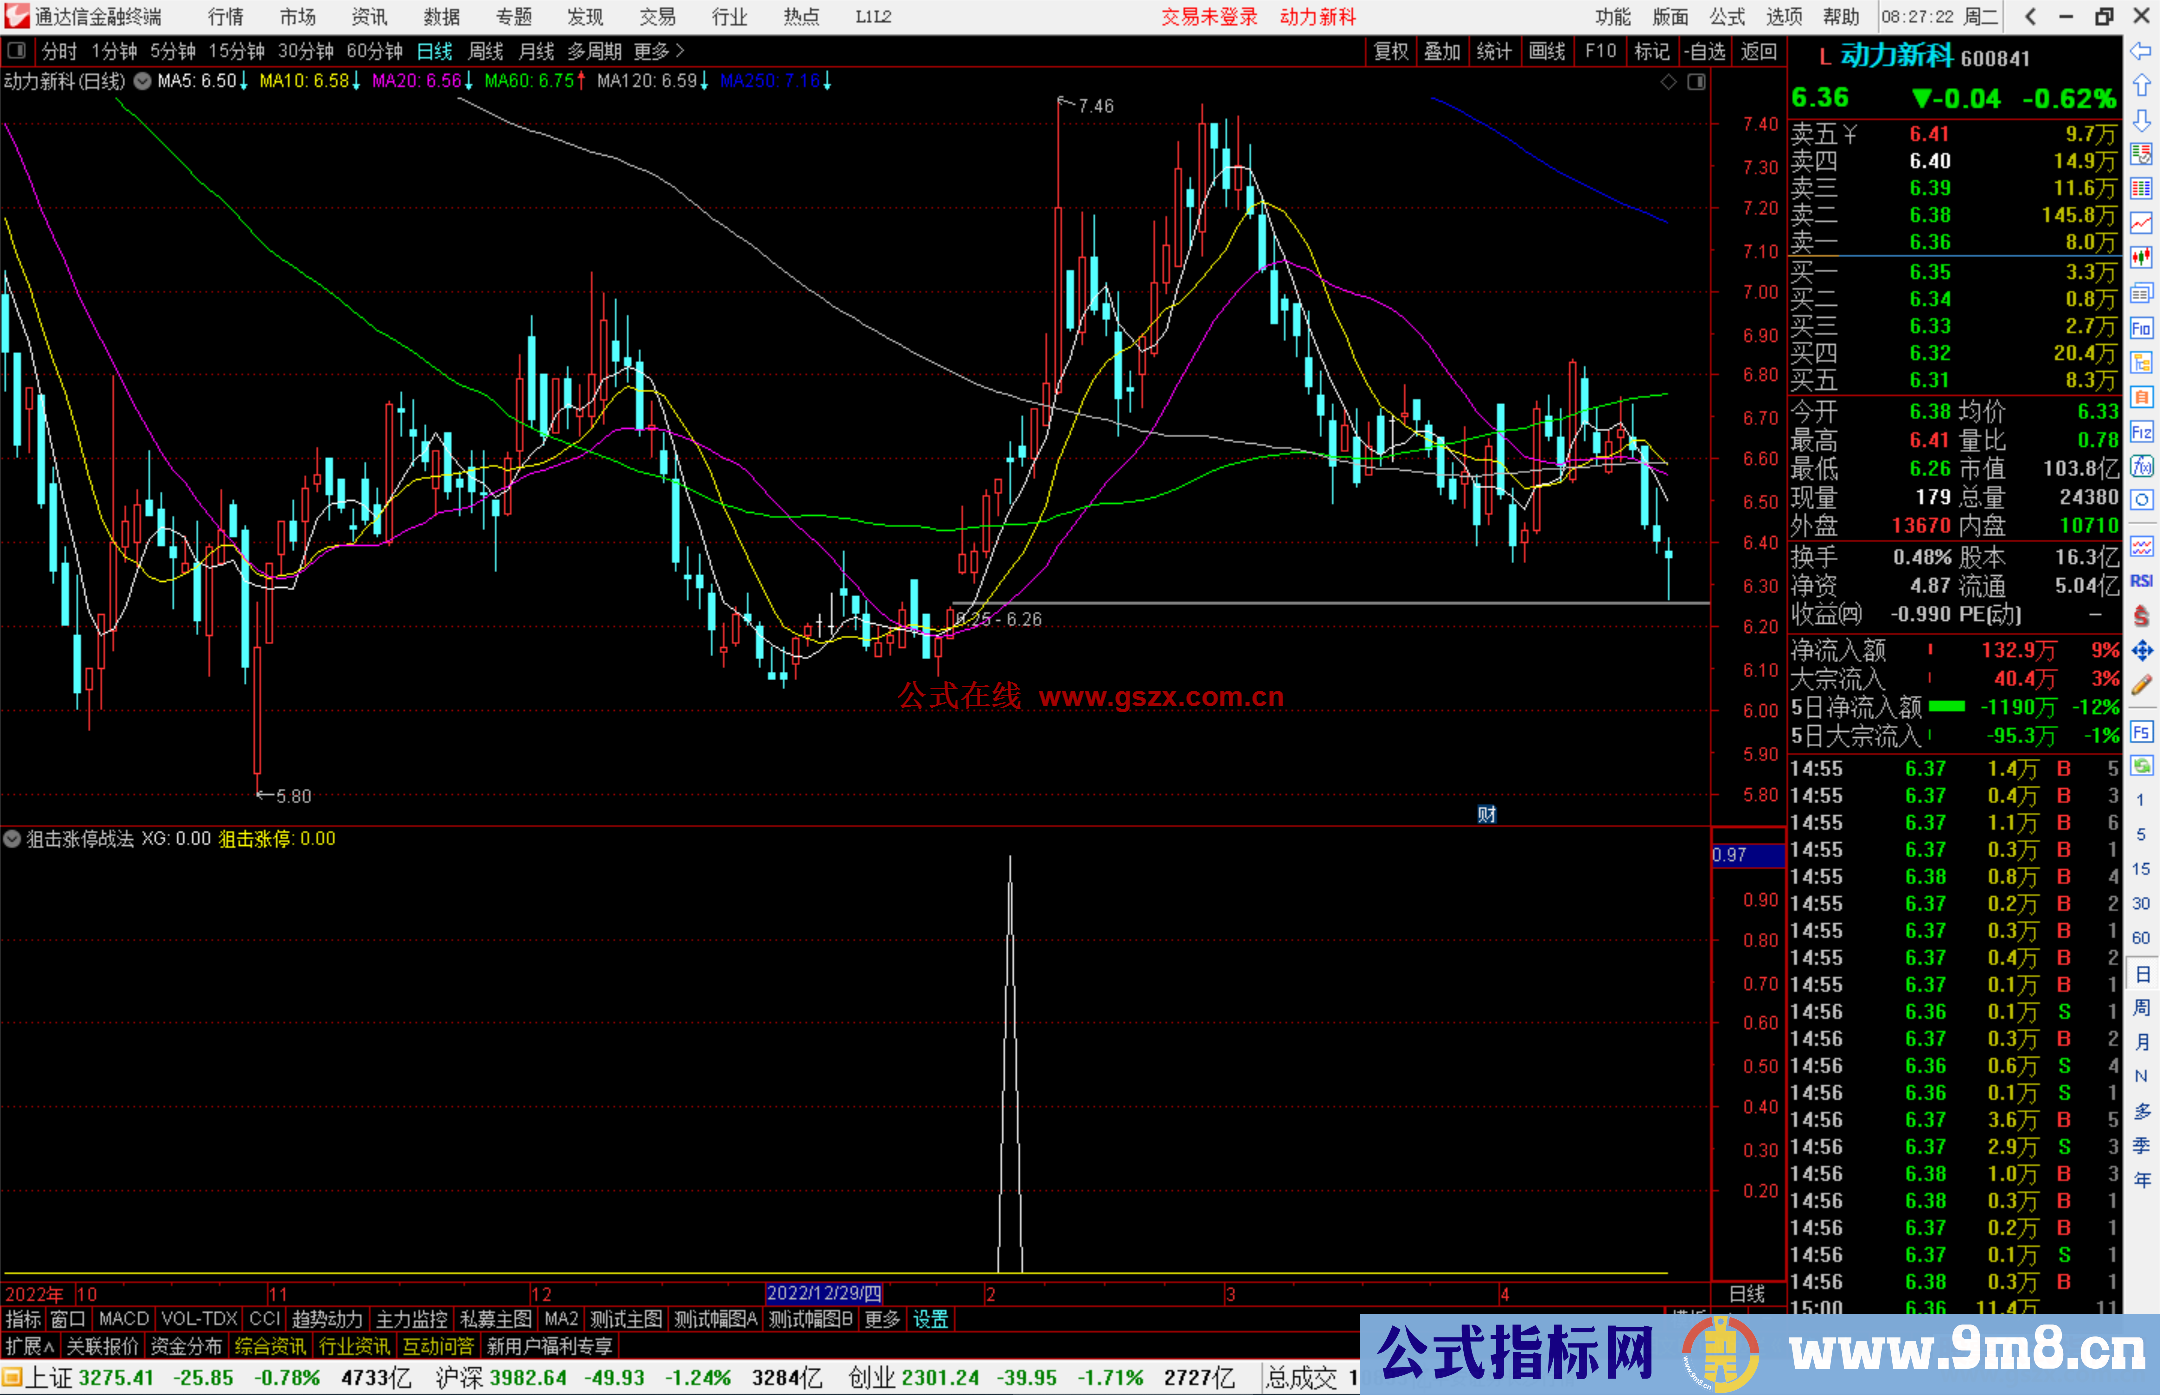Open the 公式 menu
Viewport: 2160px width, 1395px height.
point(1726,17)
